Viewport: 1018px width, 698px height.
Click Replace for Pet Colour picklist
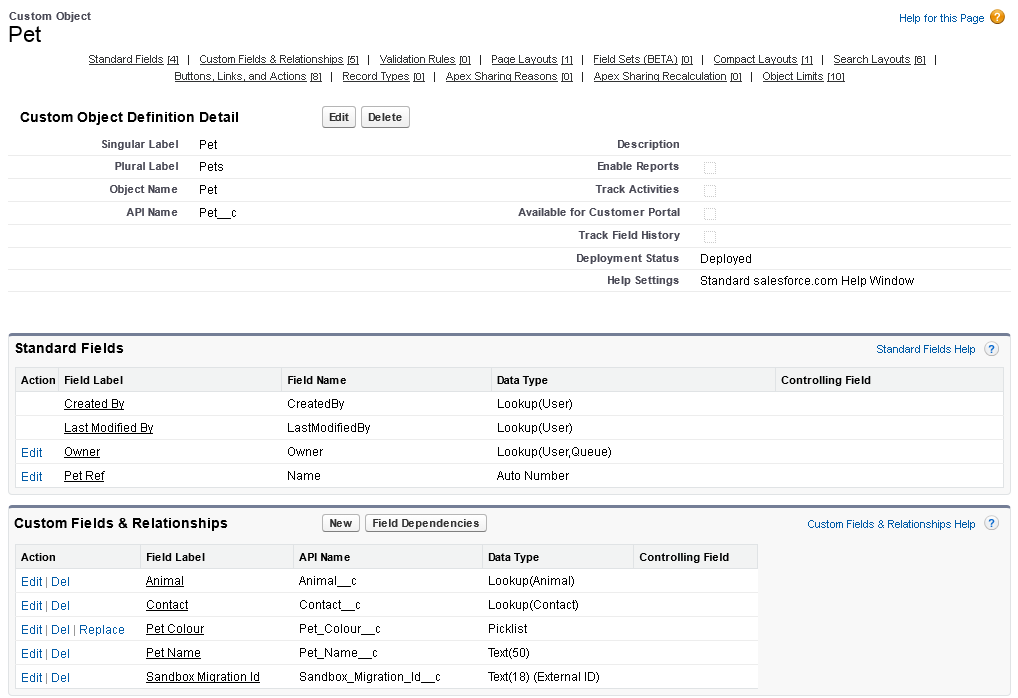coord(102,630)
